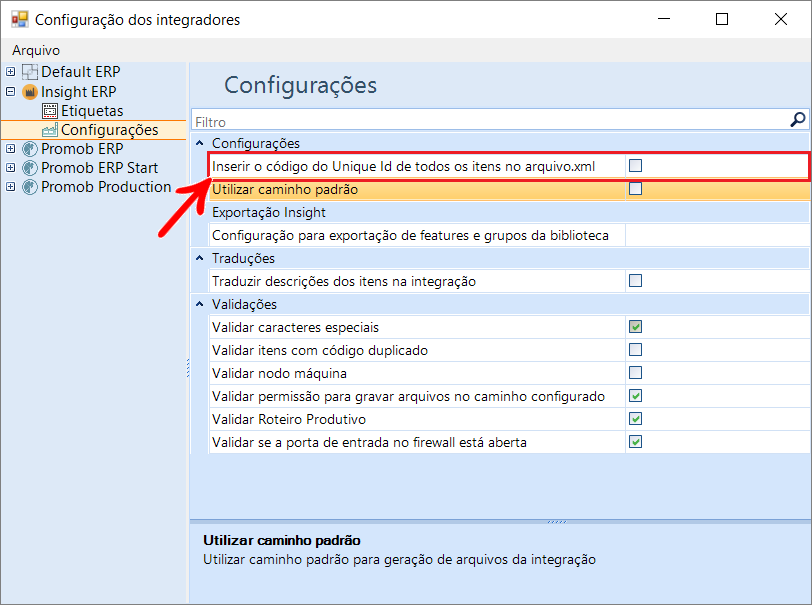812x605 pixels.
Task: Close the Configuração dos integradores window
Action: coord(780,19)
